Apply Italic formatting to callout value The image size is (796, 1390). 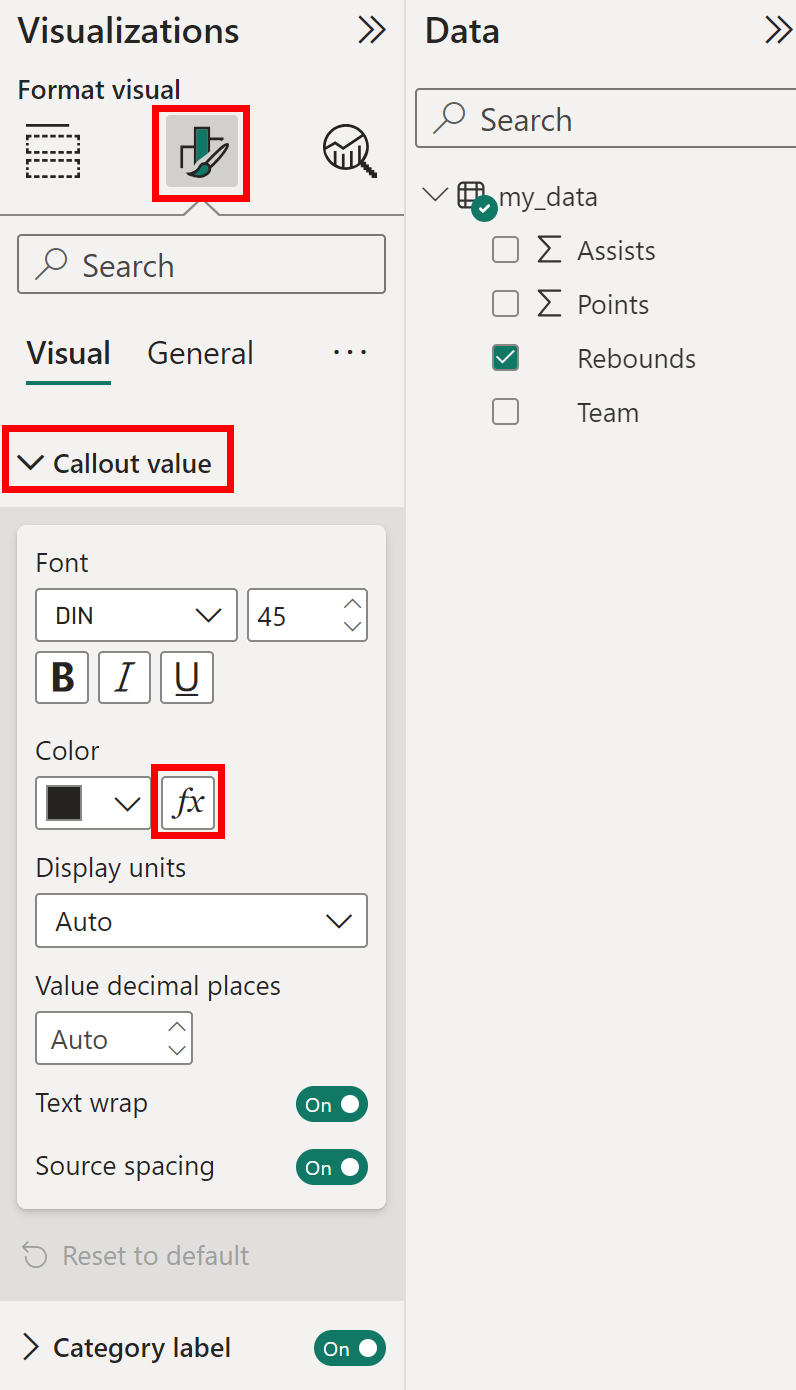coord(124,677)
